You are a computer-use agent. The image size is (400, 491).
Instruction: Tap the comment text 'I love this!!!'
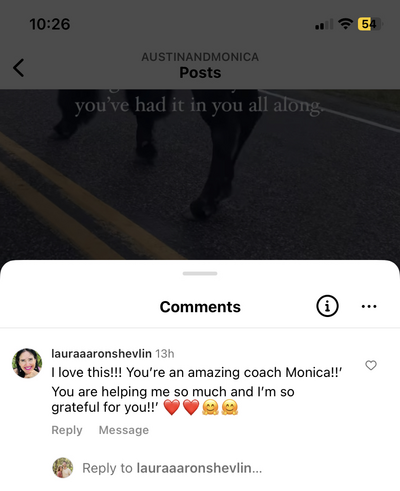(87, 372)
